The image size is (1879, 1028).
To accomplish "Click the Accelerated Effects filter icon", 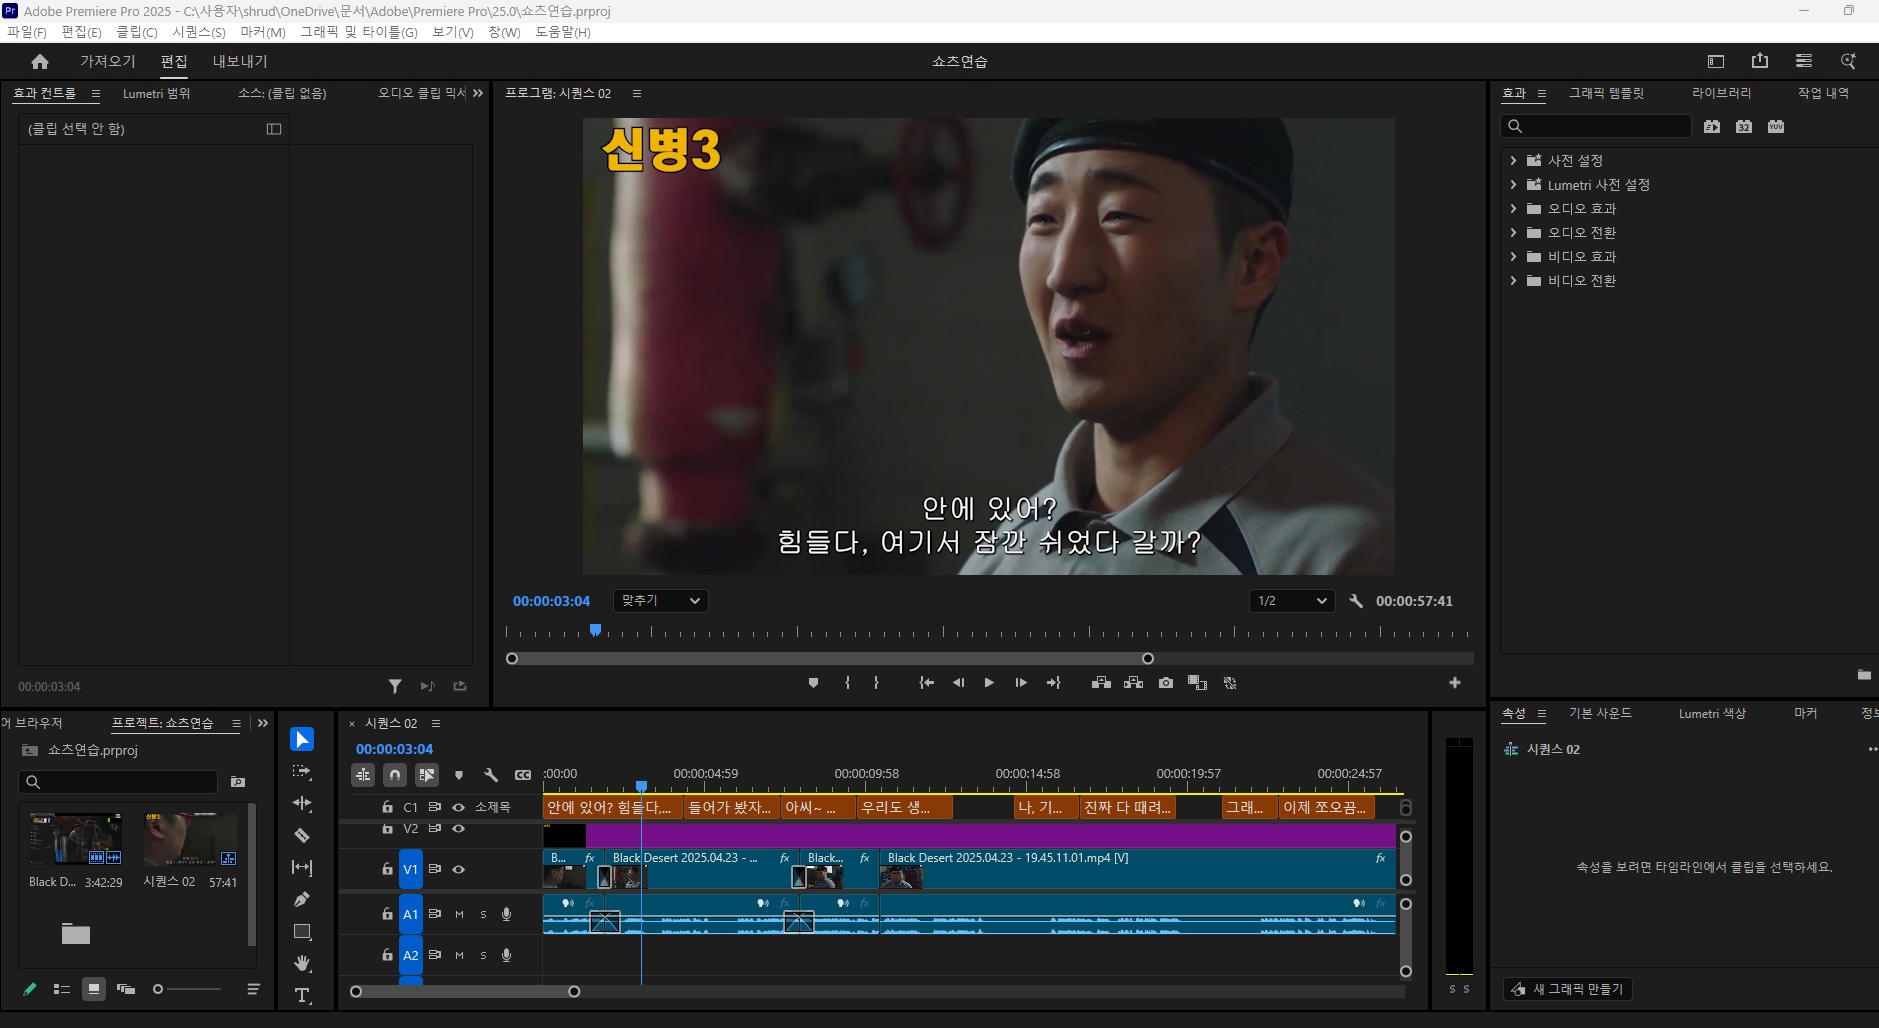I will 1712,126.
